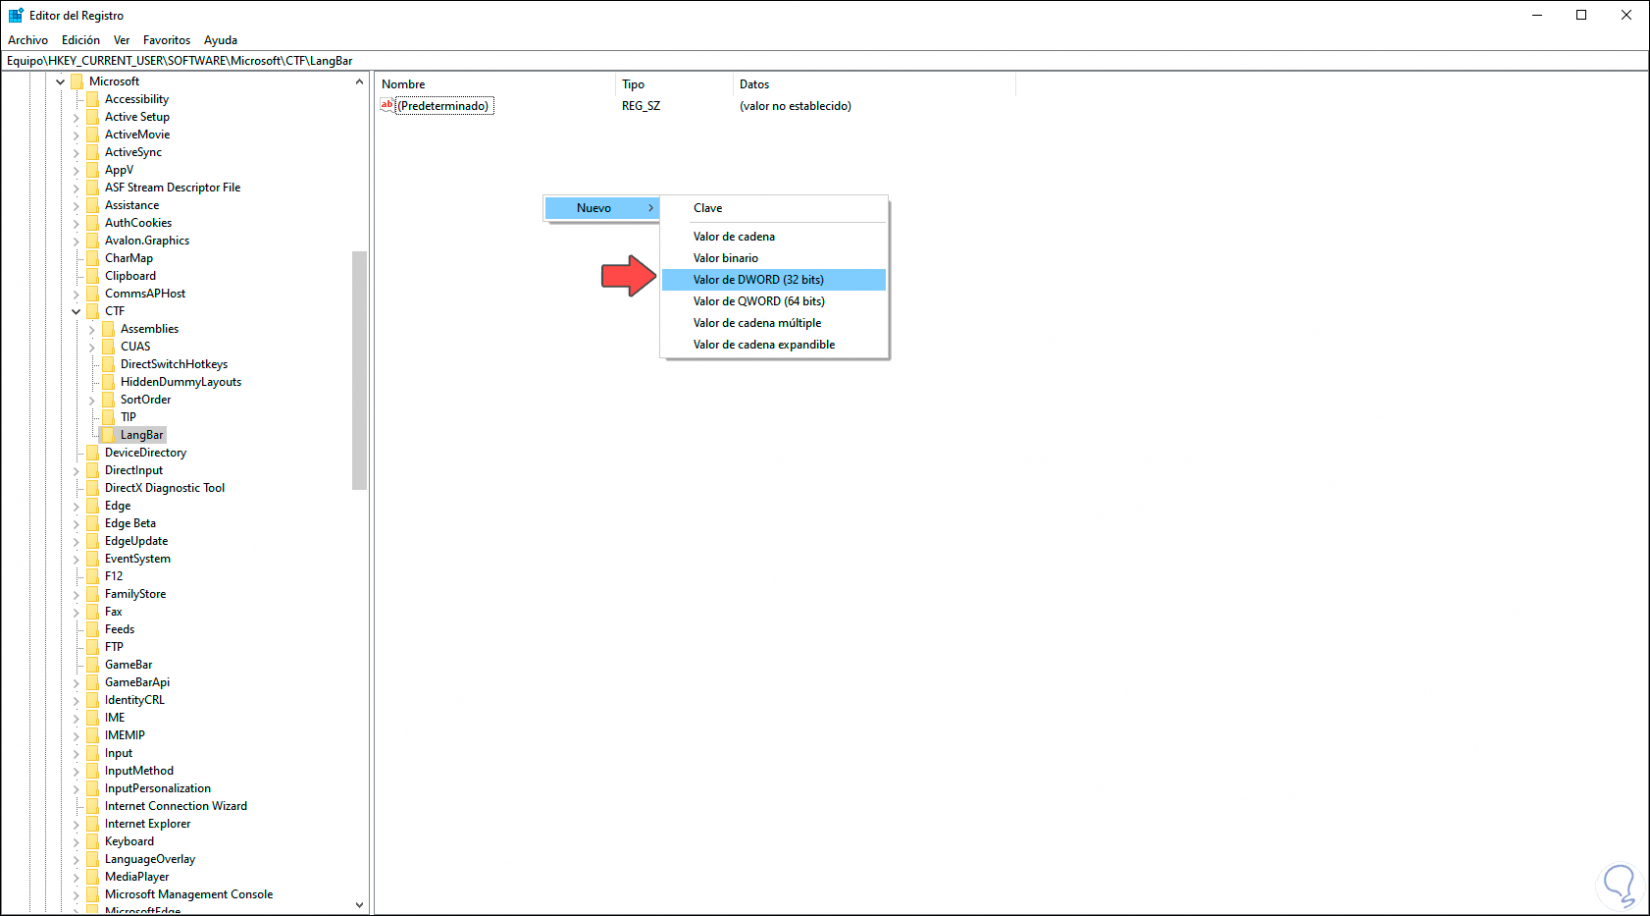Click the DirectSwitchHotkeys folder icon
The height and width of the screenshot is (916, 1650).
[108, 364]
